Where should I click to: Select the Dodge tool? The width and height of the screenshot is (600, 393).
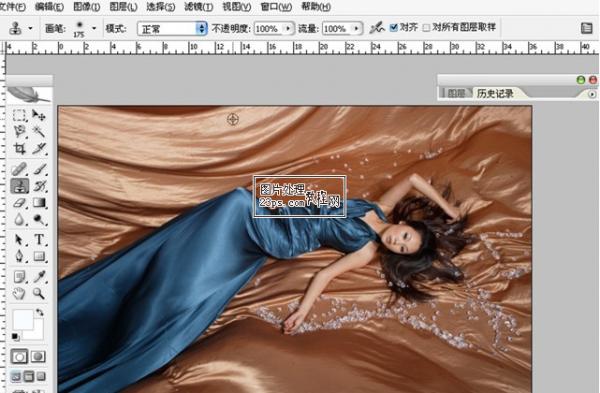[39, 220]
